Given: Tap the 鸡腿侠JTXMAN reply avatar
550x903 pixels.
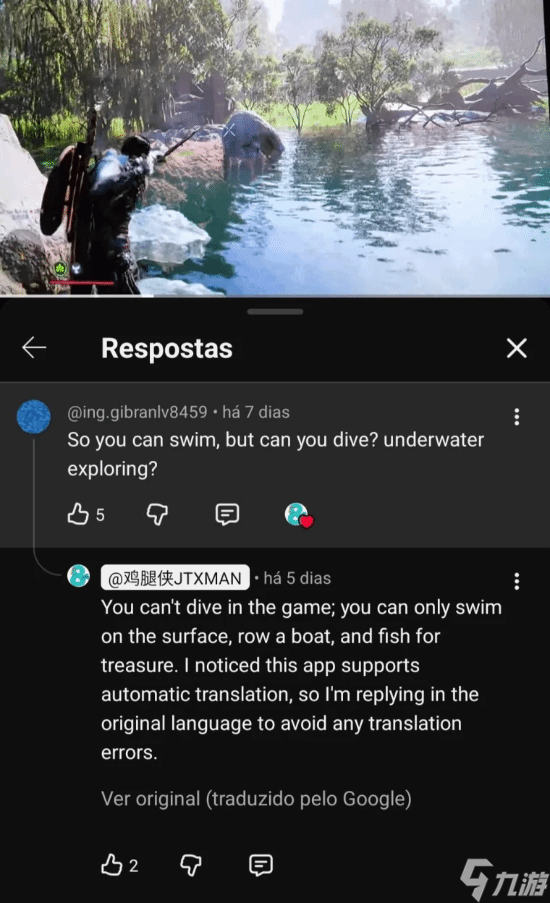Looking at the screenshot, I should 79,575.
